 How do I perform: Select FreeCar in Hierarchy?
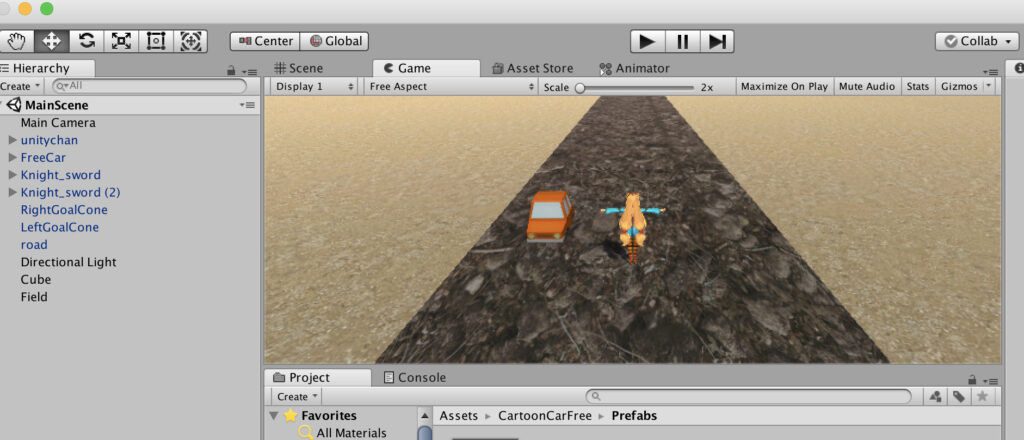[43, 157]
